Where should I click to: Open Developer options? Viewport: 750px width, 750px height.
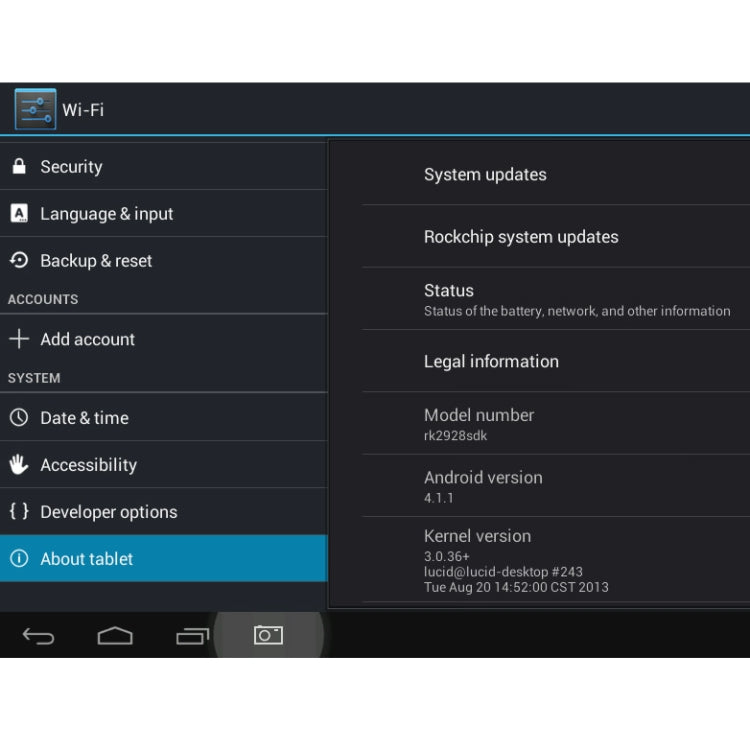pos(164,511)
